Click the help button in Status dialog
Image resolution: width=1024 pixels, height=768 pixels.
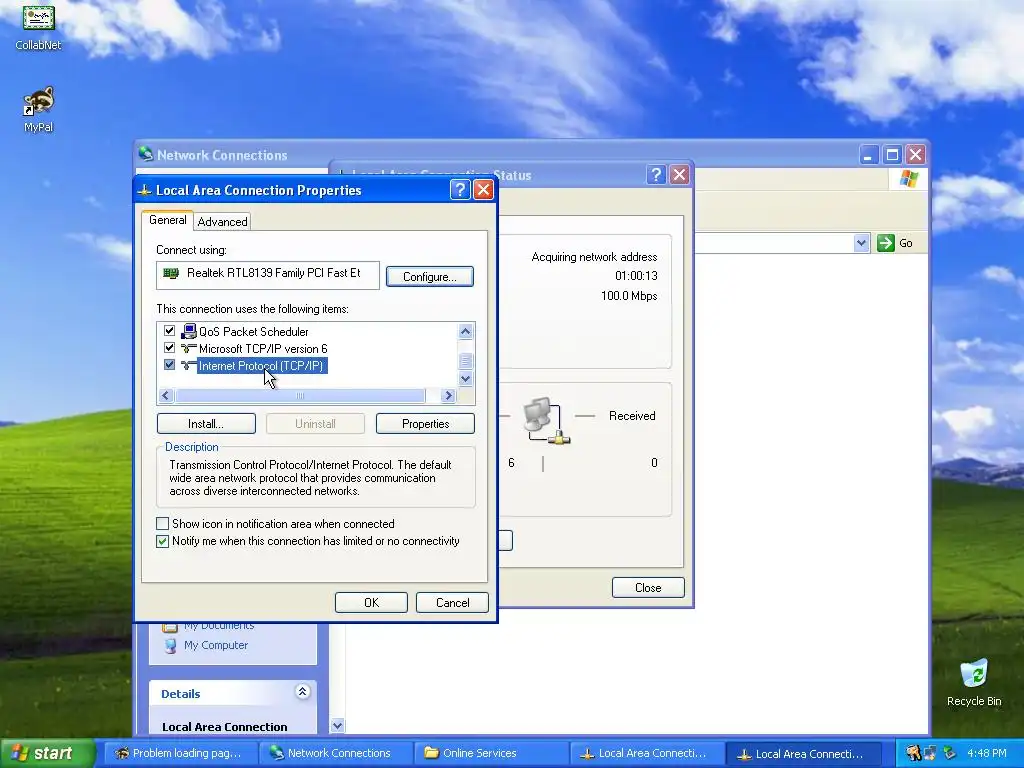[656, 174]
